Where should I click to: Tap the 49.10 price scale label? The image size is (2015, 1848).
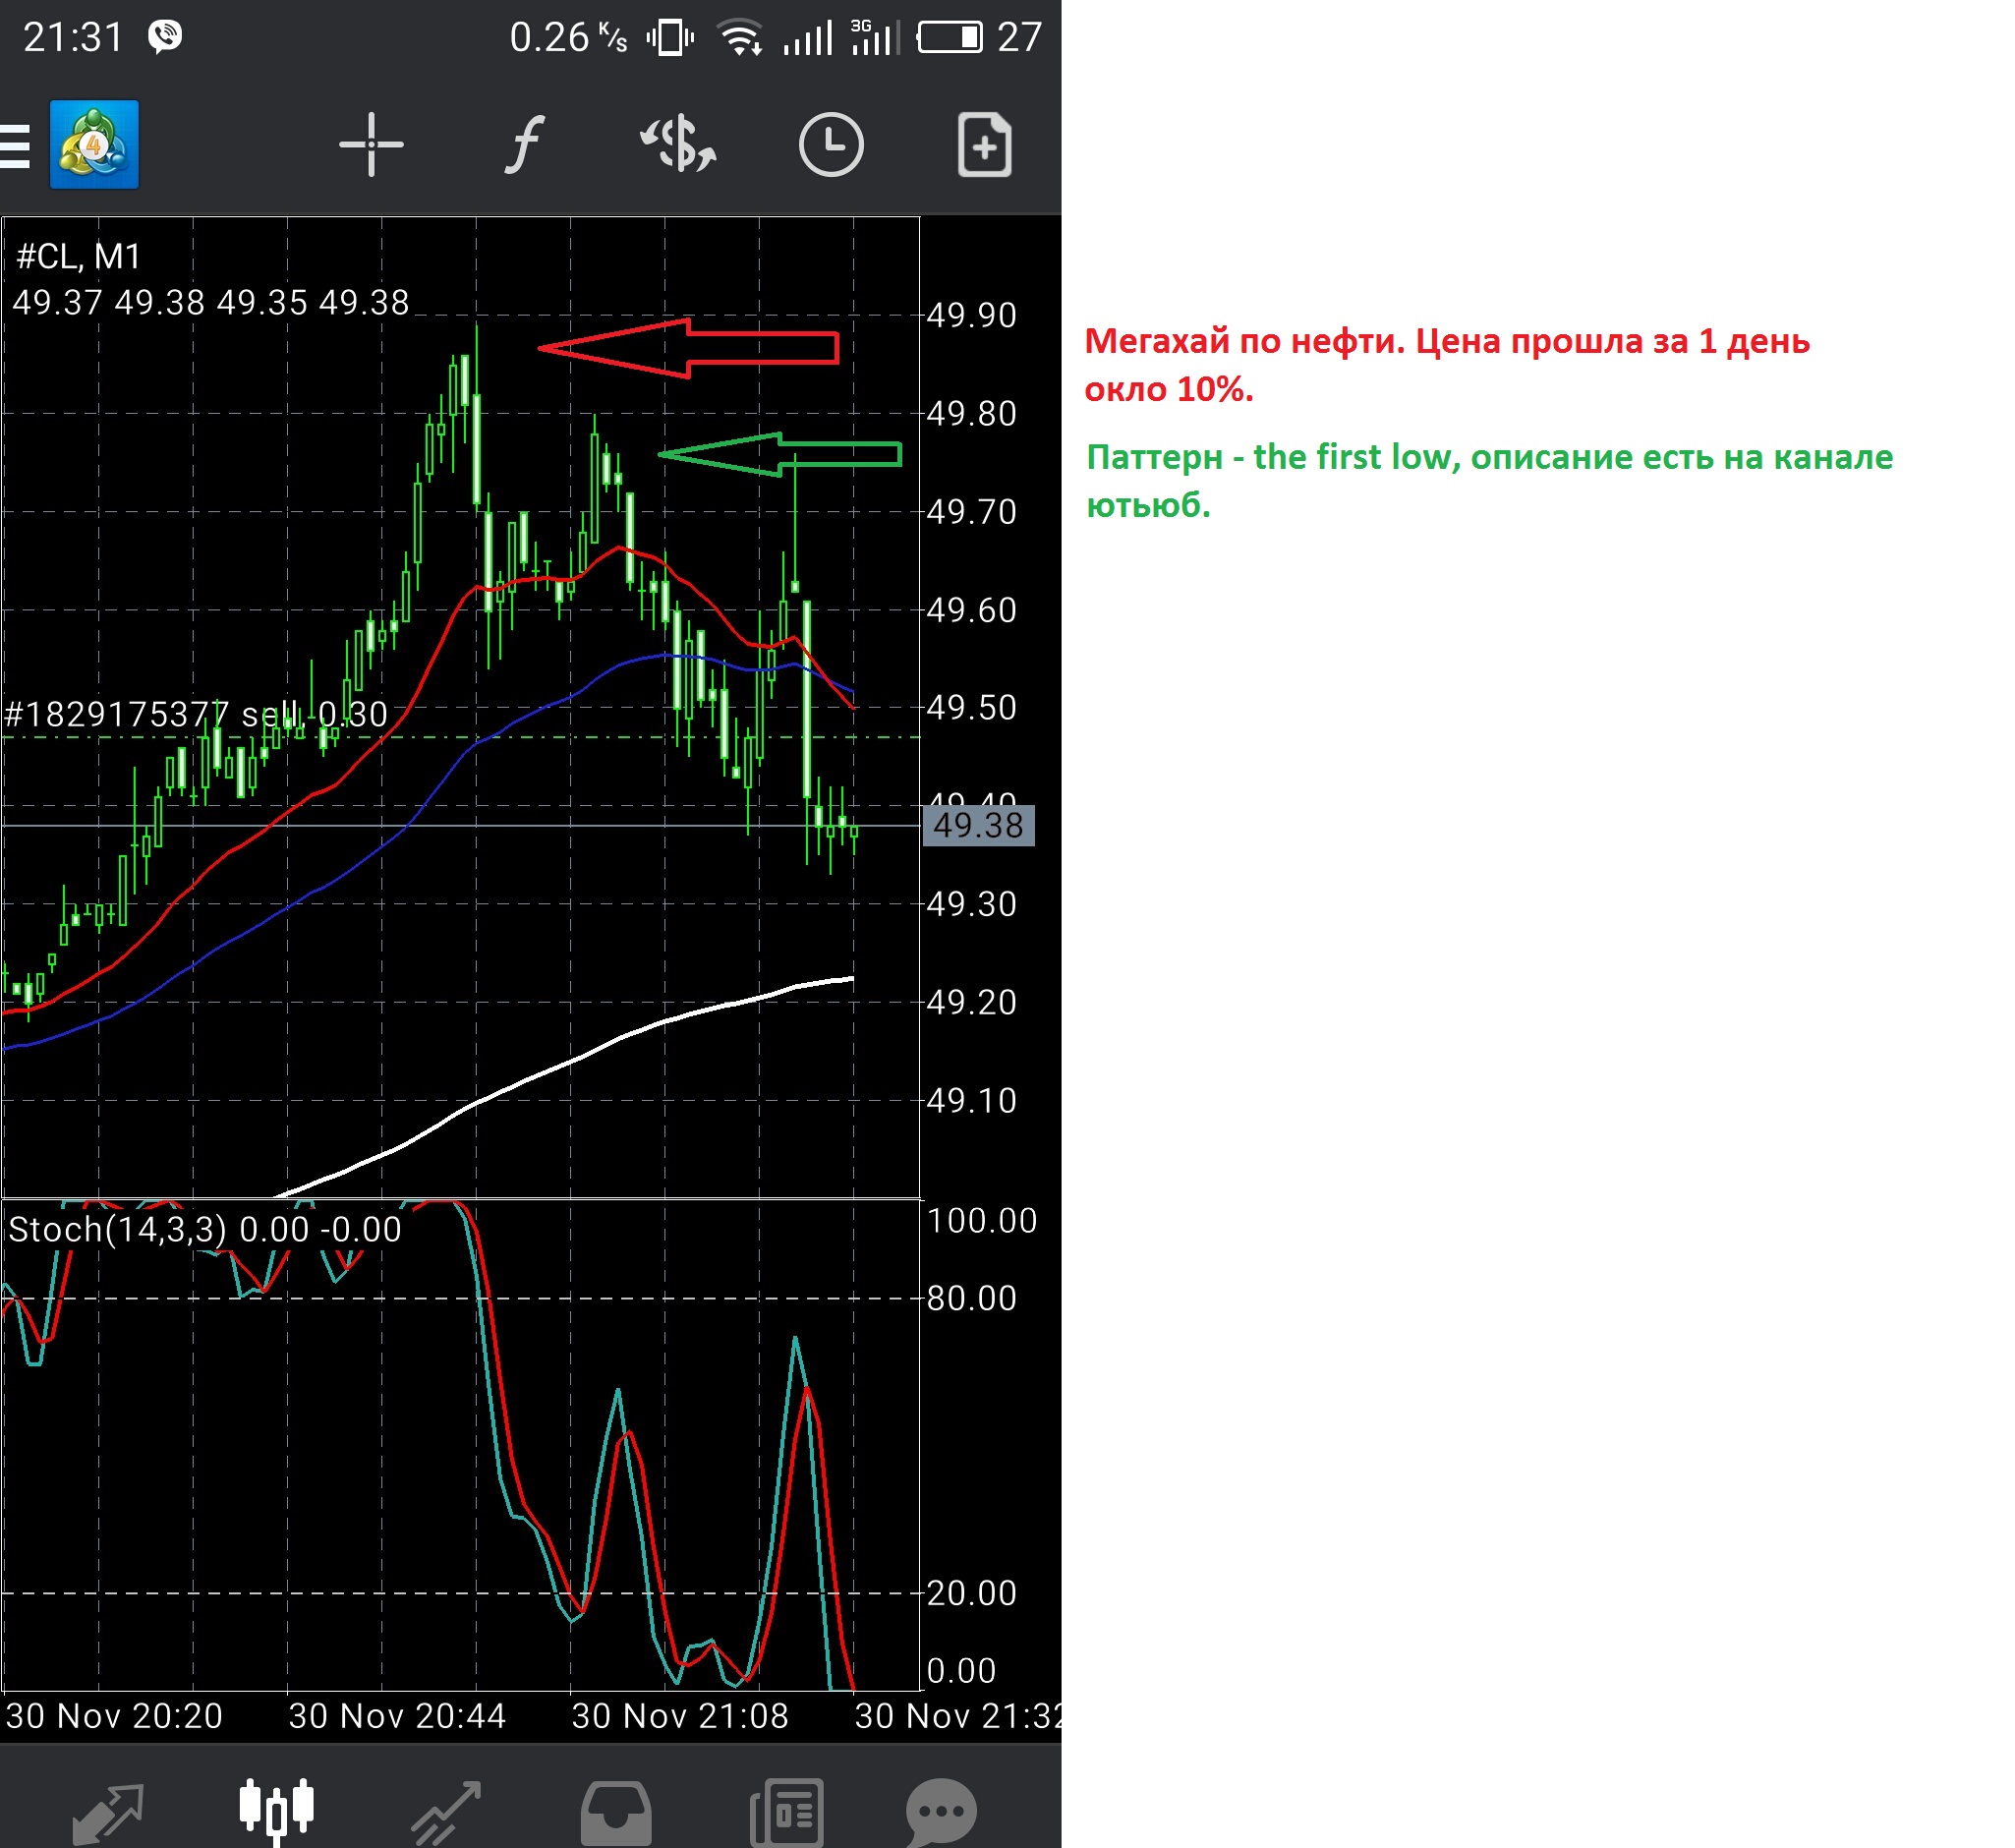click(x=971, y=1101)
